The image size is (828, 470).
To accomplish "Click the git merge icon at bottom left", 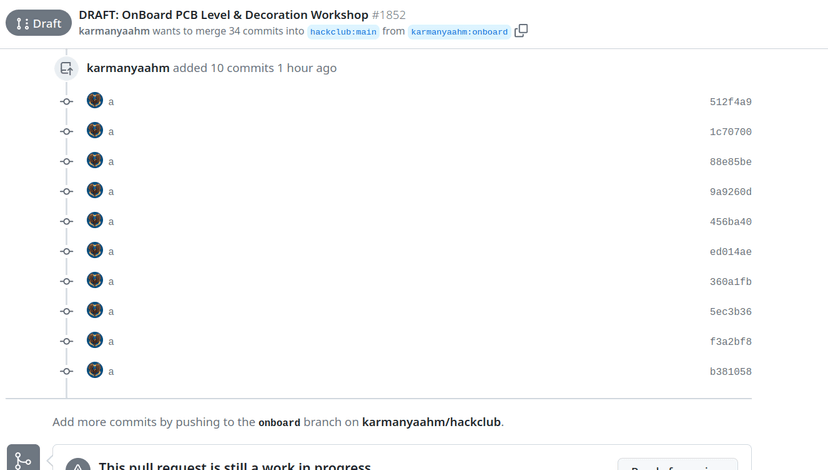I will coord(23,458).
